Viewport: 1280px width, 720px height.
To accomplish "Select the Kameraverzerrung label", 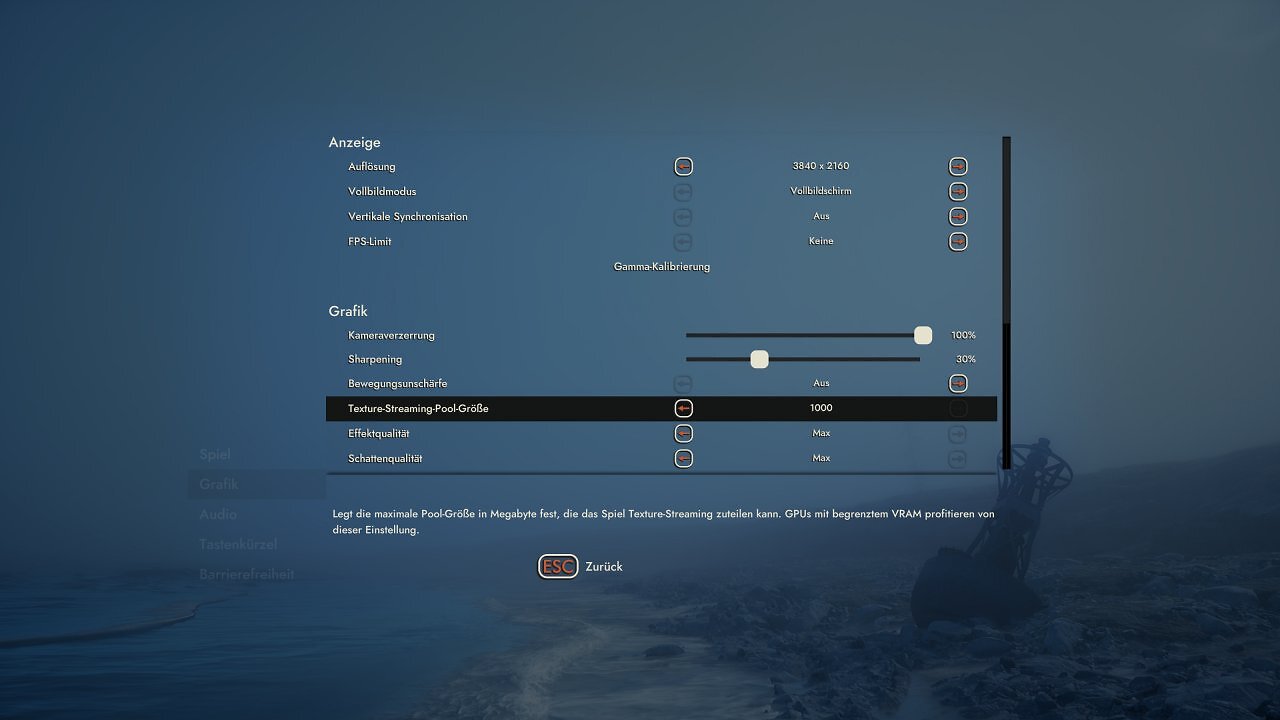I will (391, 336).
